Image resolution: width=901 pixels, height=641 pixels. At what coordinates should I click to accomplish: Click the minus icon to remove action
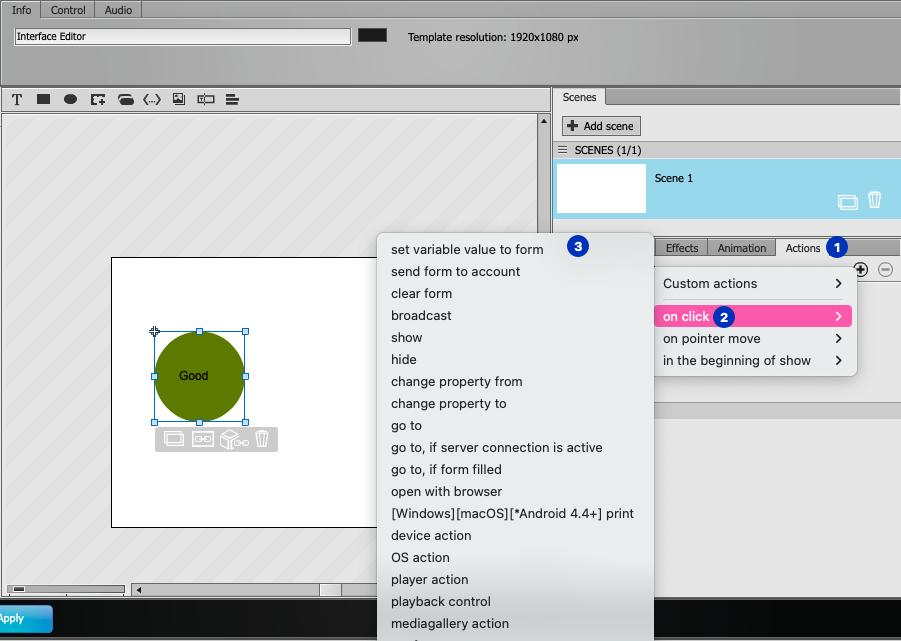[x=885, y=269]
